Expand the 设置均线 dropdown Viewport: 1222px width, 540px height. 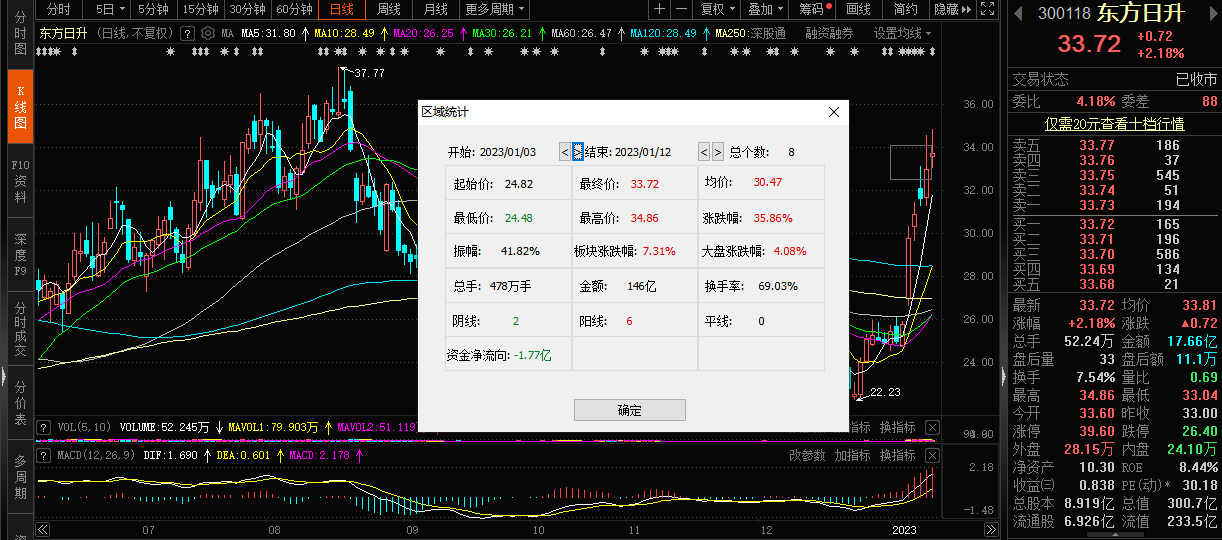tap(902, 32)
